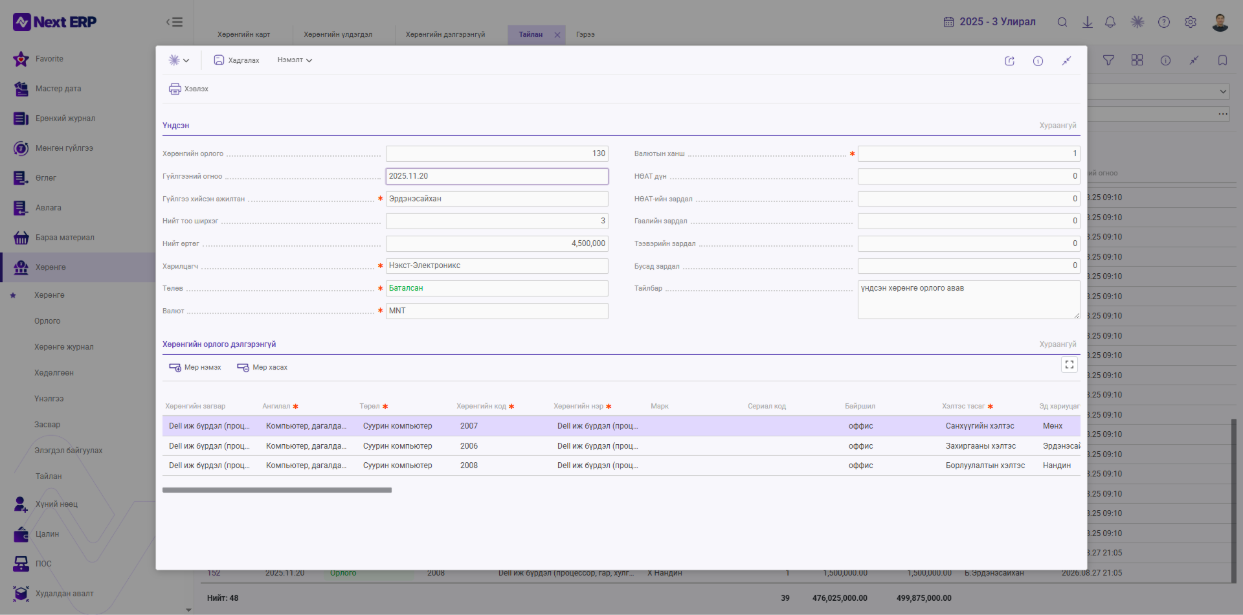Open notifications bell icon
The height and width of the screenshot is (615, 1243).
tap(1111, 22)
